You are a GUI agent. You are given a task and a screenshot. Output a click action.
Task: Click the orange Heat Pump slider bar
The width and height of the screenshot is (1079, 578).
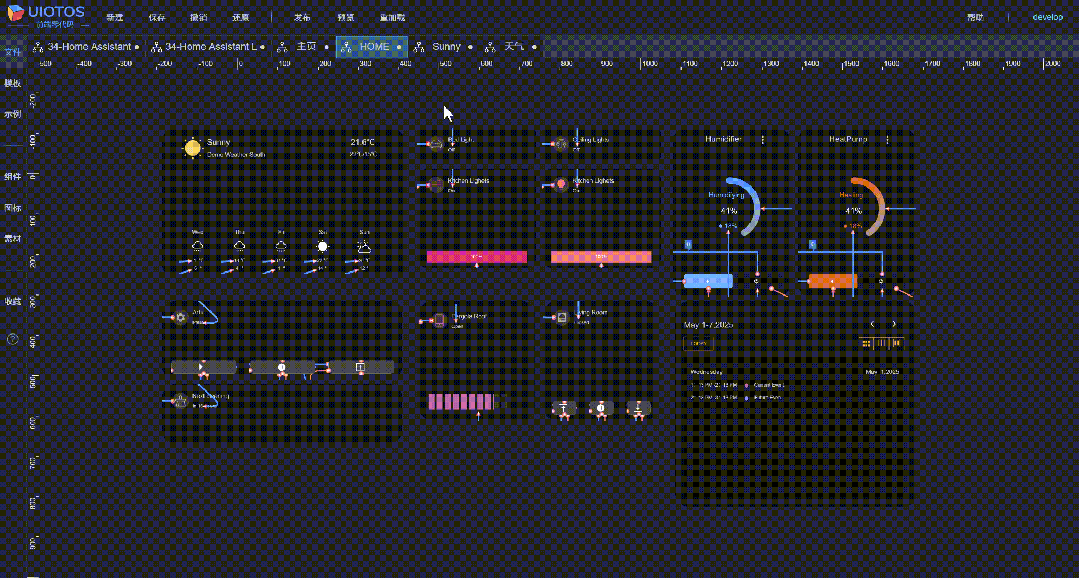(x=833, y=281)
